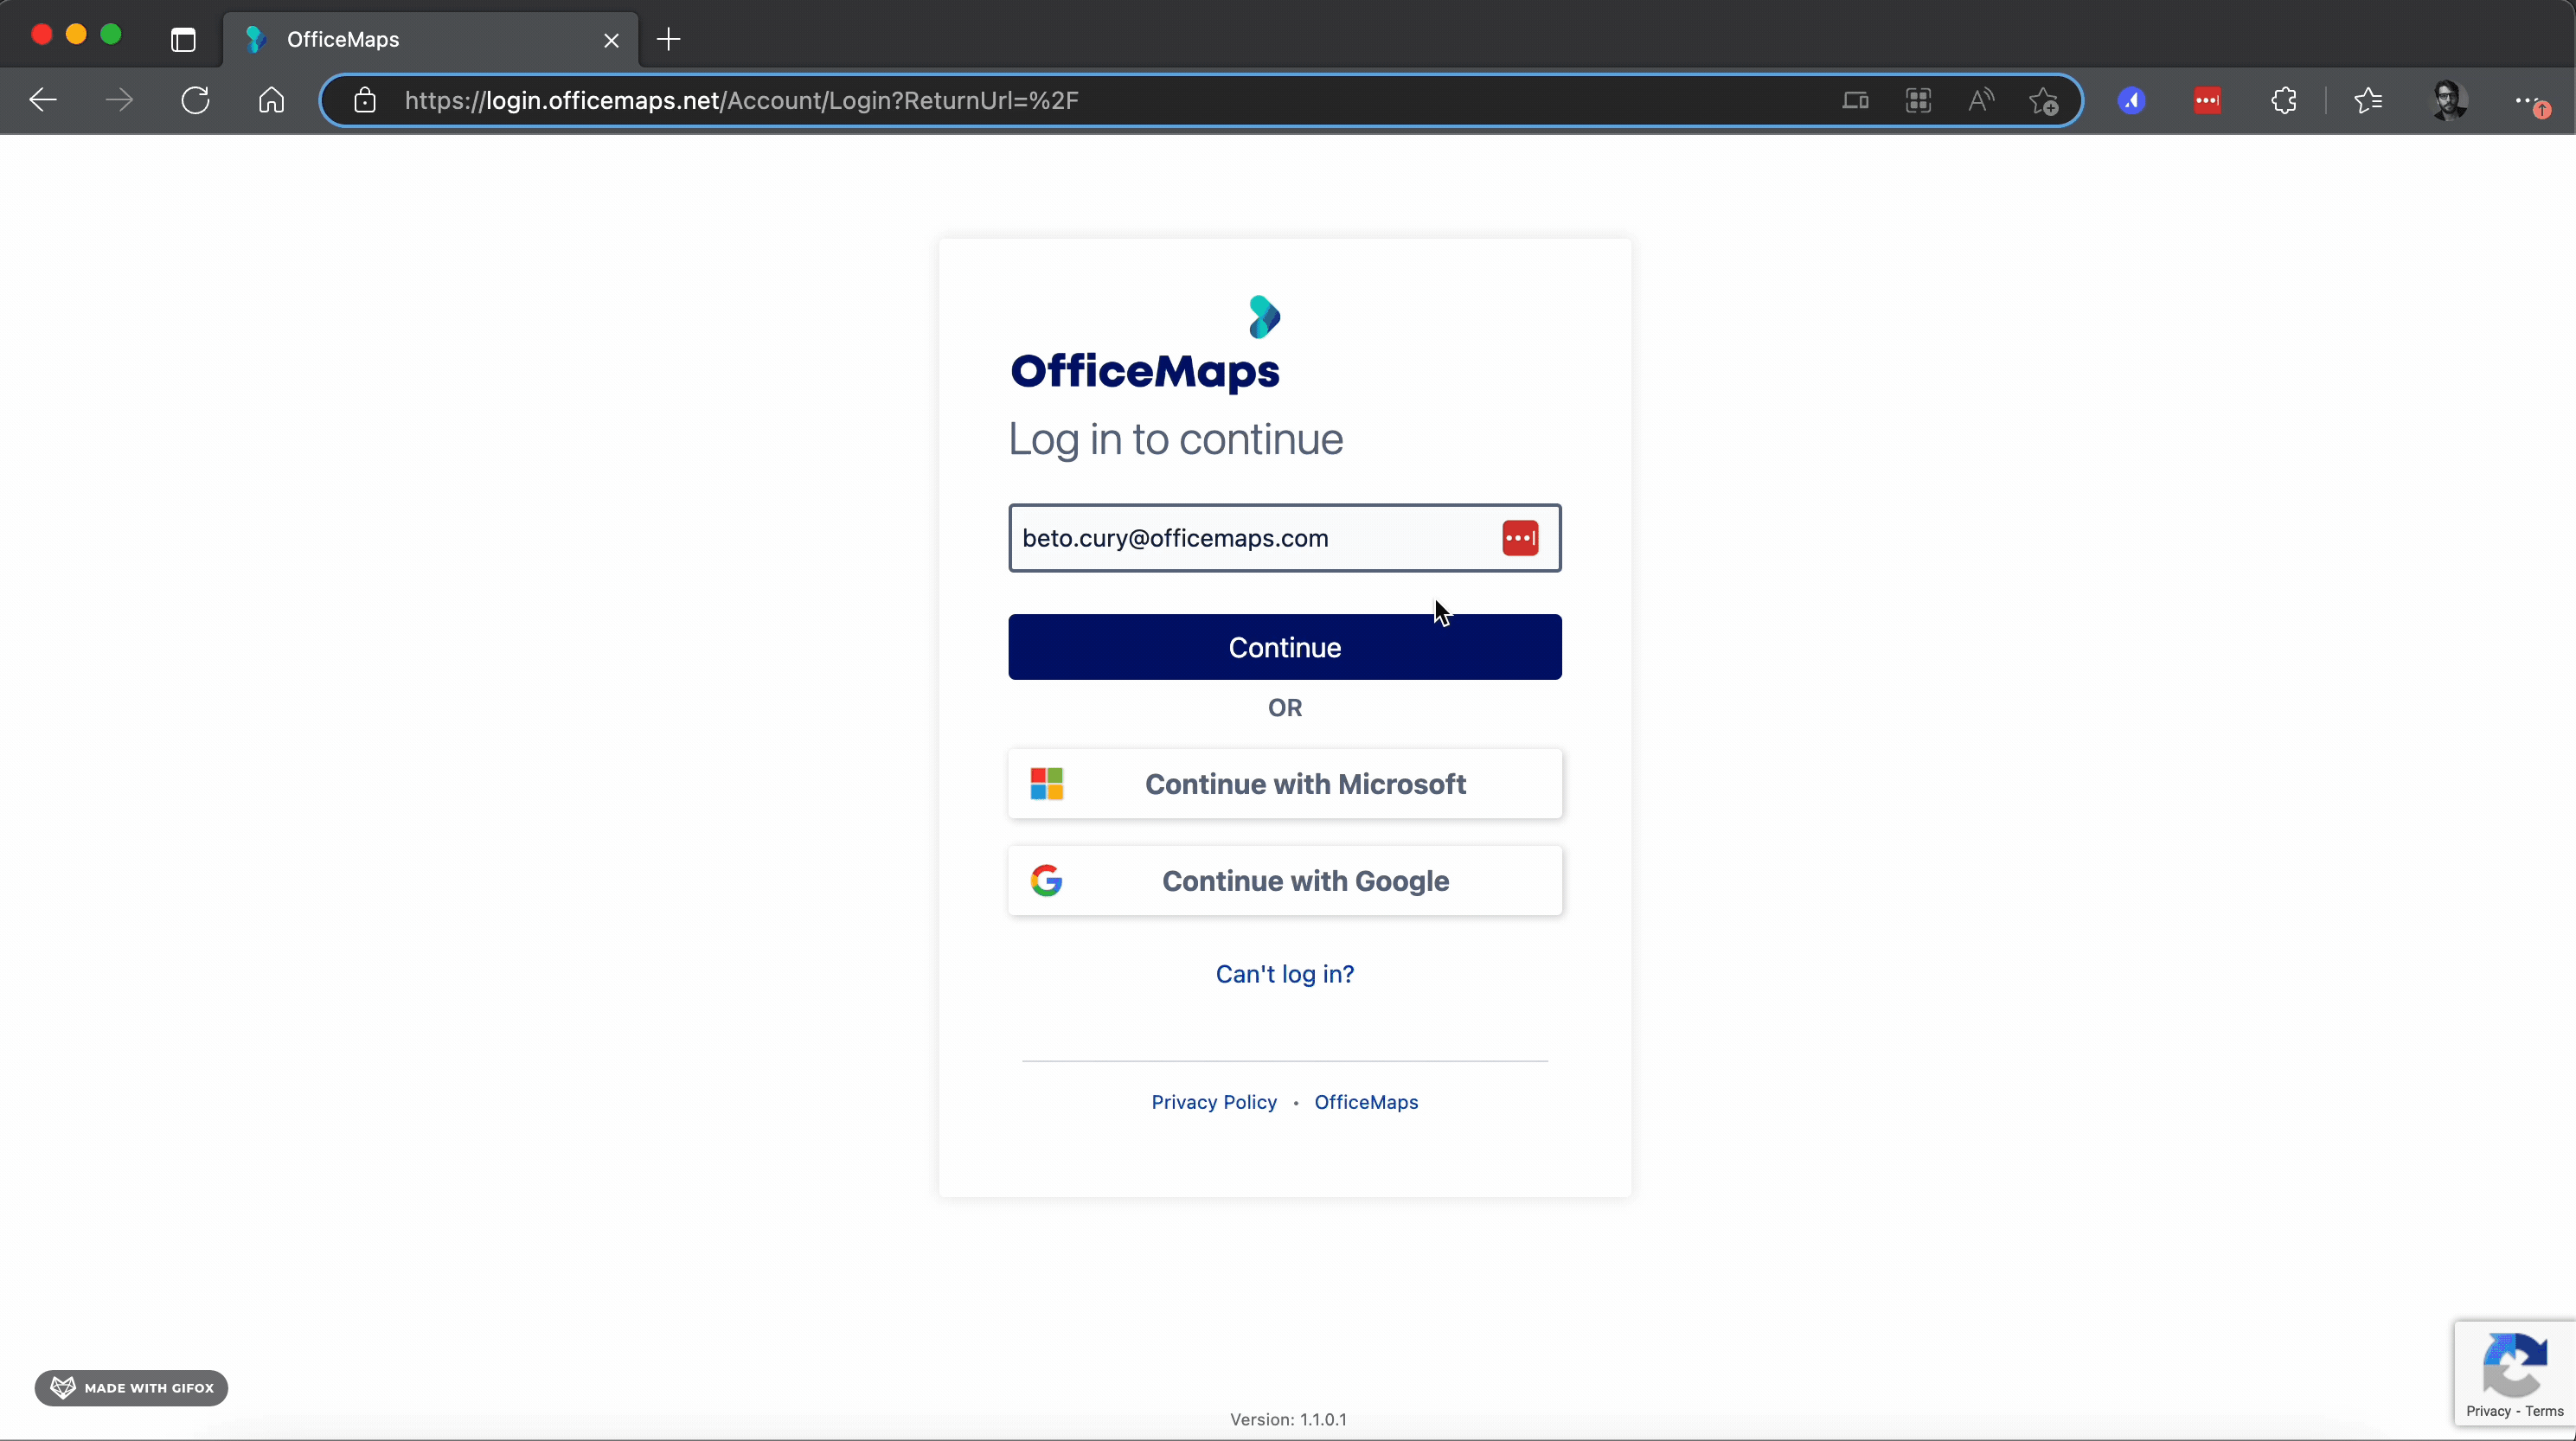The height and width of the screenshot is (1441, 2576).
Task: Open the browser profile avatar
Action: click(x=2449, y=100)
